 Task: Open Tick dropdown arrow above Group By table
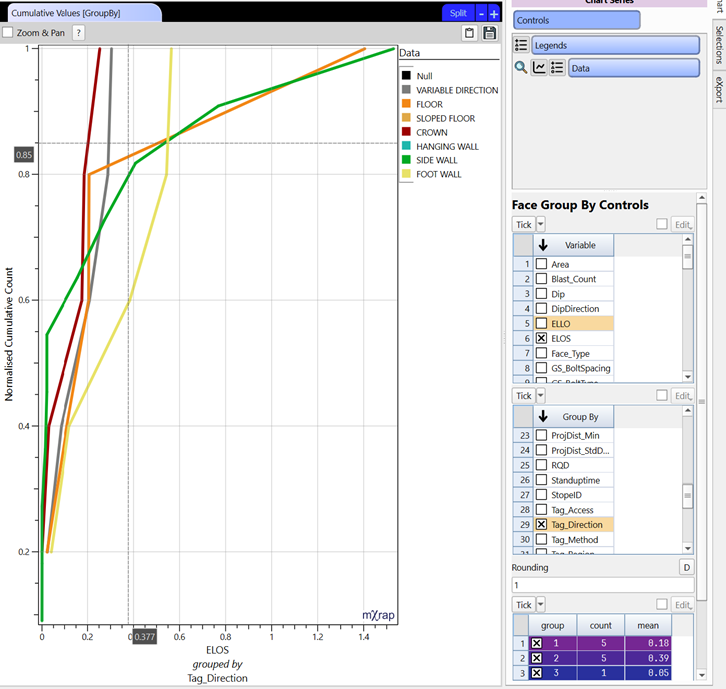[540, 395]
